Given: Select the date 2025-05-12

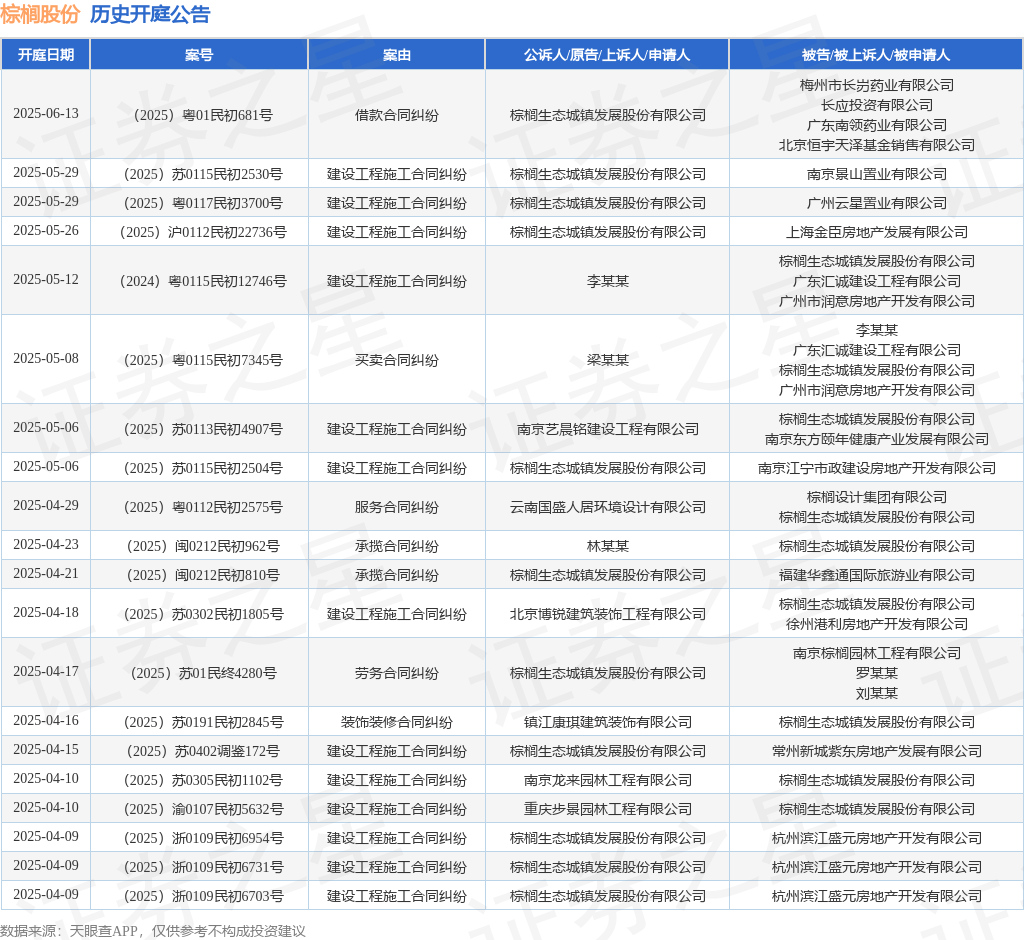Looking at the screenshot, I should pos(46,280).
